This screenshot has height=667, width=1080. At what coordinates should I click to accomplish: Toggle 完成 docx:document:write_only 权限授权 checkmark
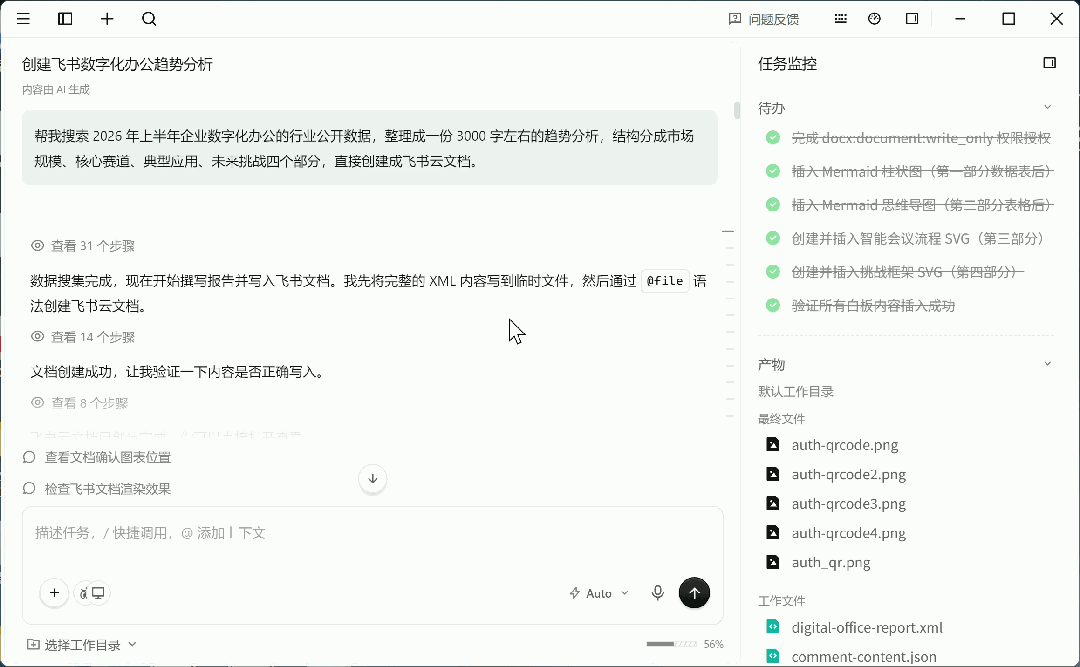click(773, 137)
